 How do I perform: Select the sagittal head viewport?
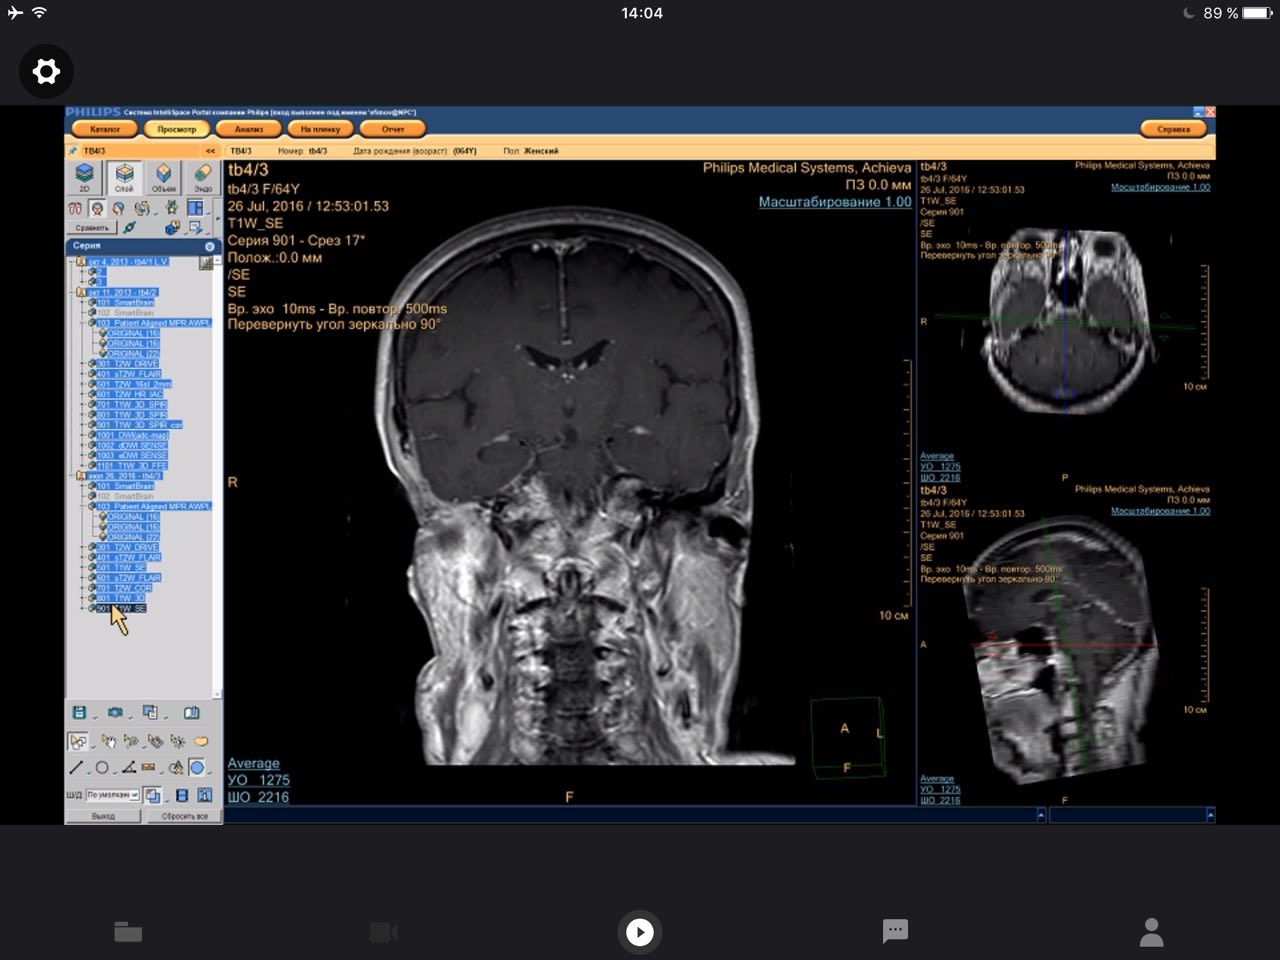tap(1065, 645)
